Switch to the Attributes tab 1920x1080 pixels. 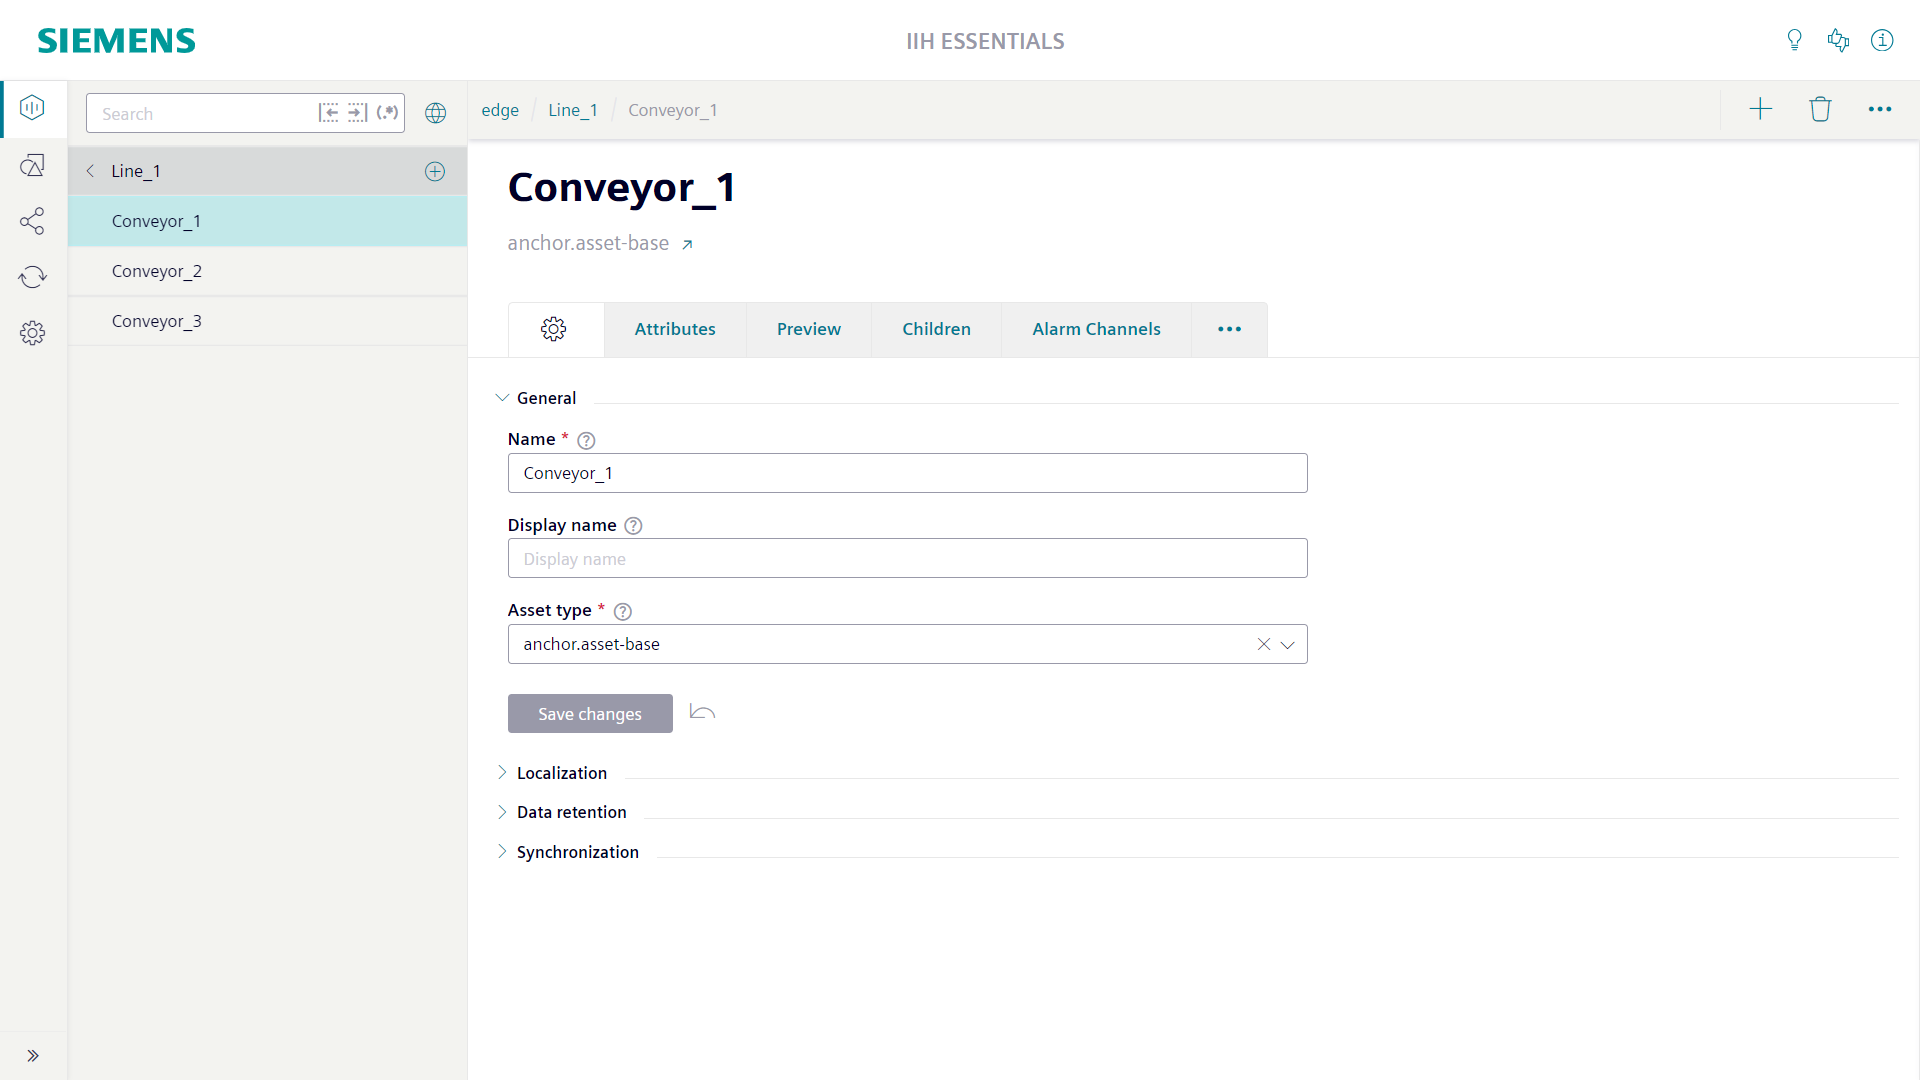click(x=675, y=329)
